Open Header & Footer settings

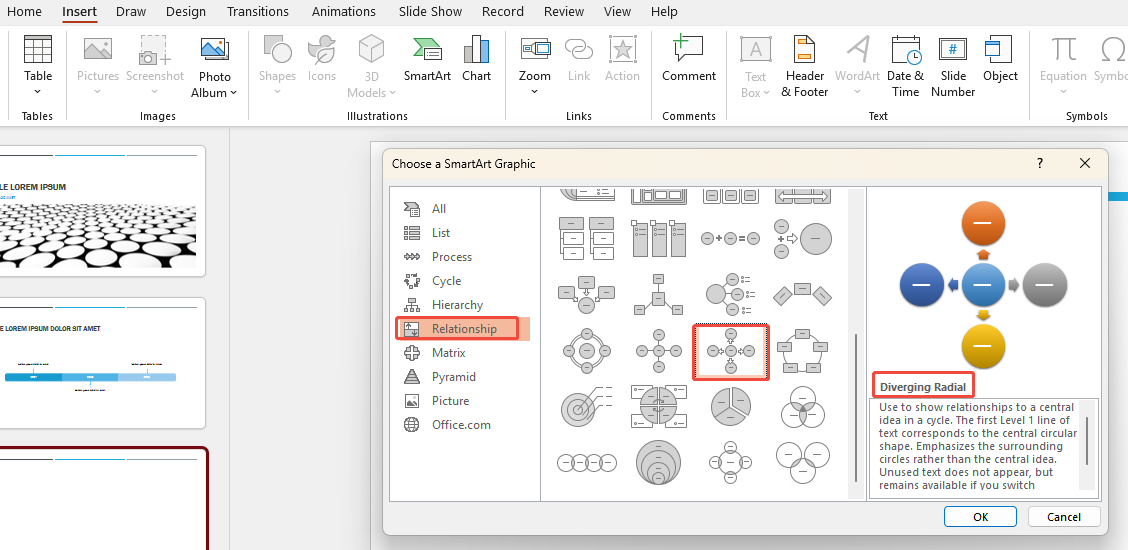click(804, 66)
